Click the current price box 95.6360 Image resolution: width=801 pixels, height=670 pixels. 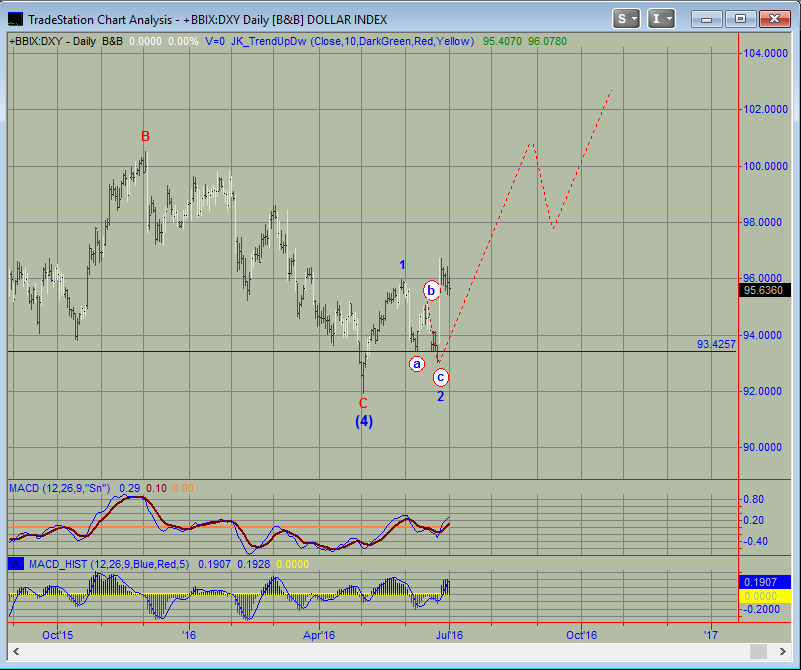(764, 290)
